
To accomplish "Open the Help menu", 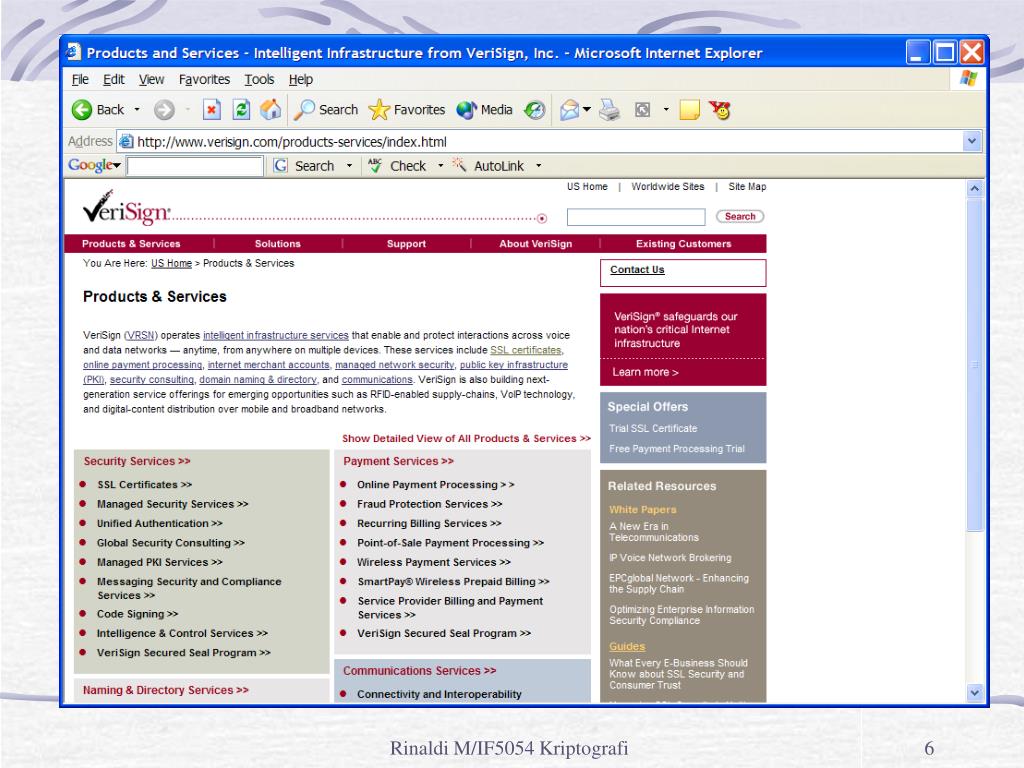I will click(x=301, y=80).
